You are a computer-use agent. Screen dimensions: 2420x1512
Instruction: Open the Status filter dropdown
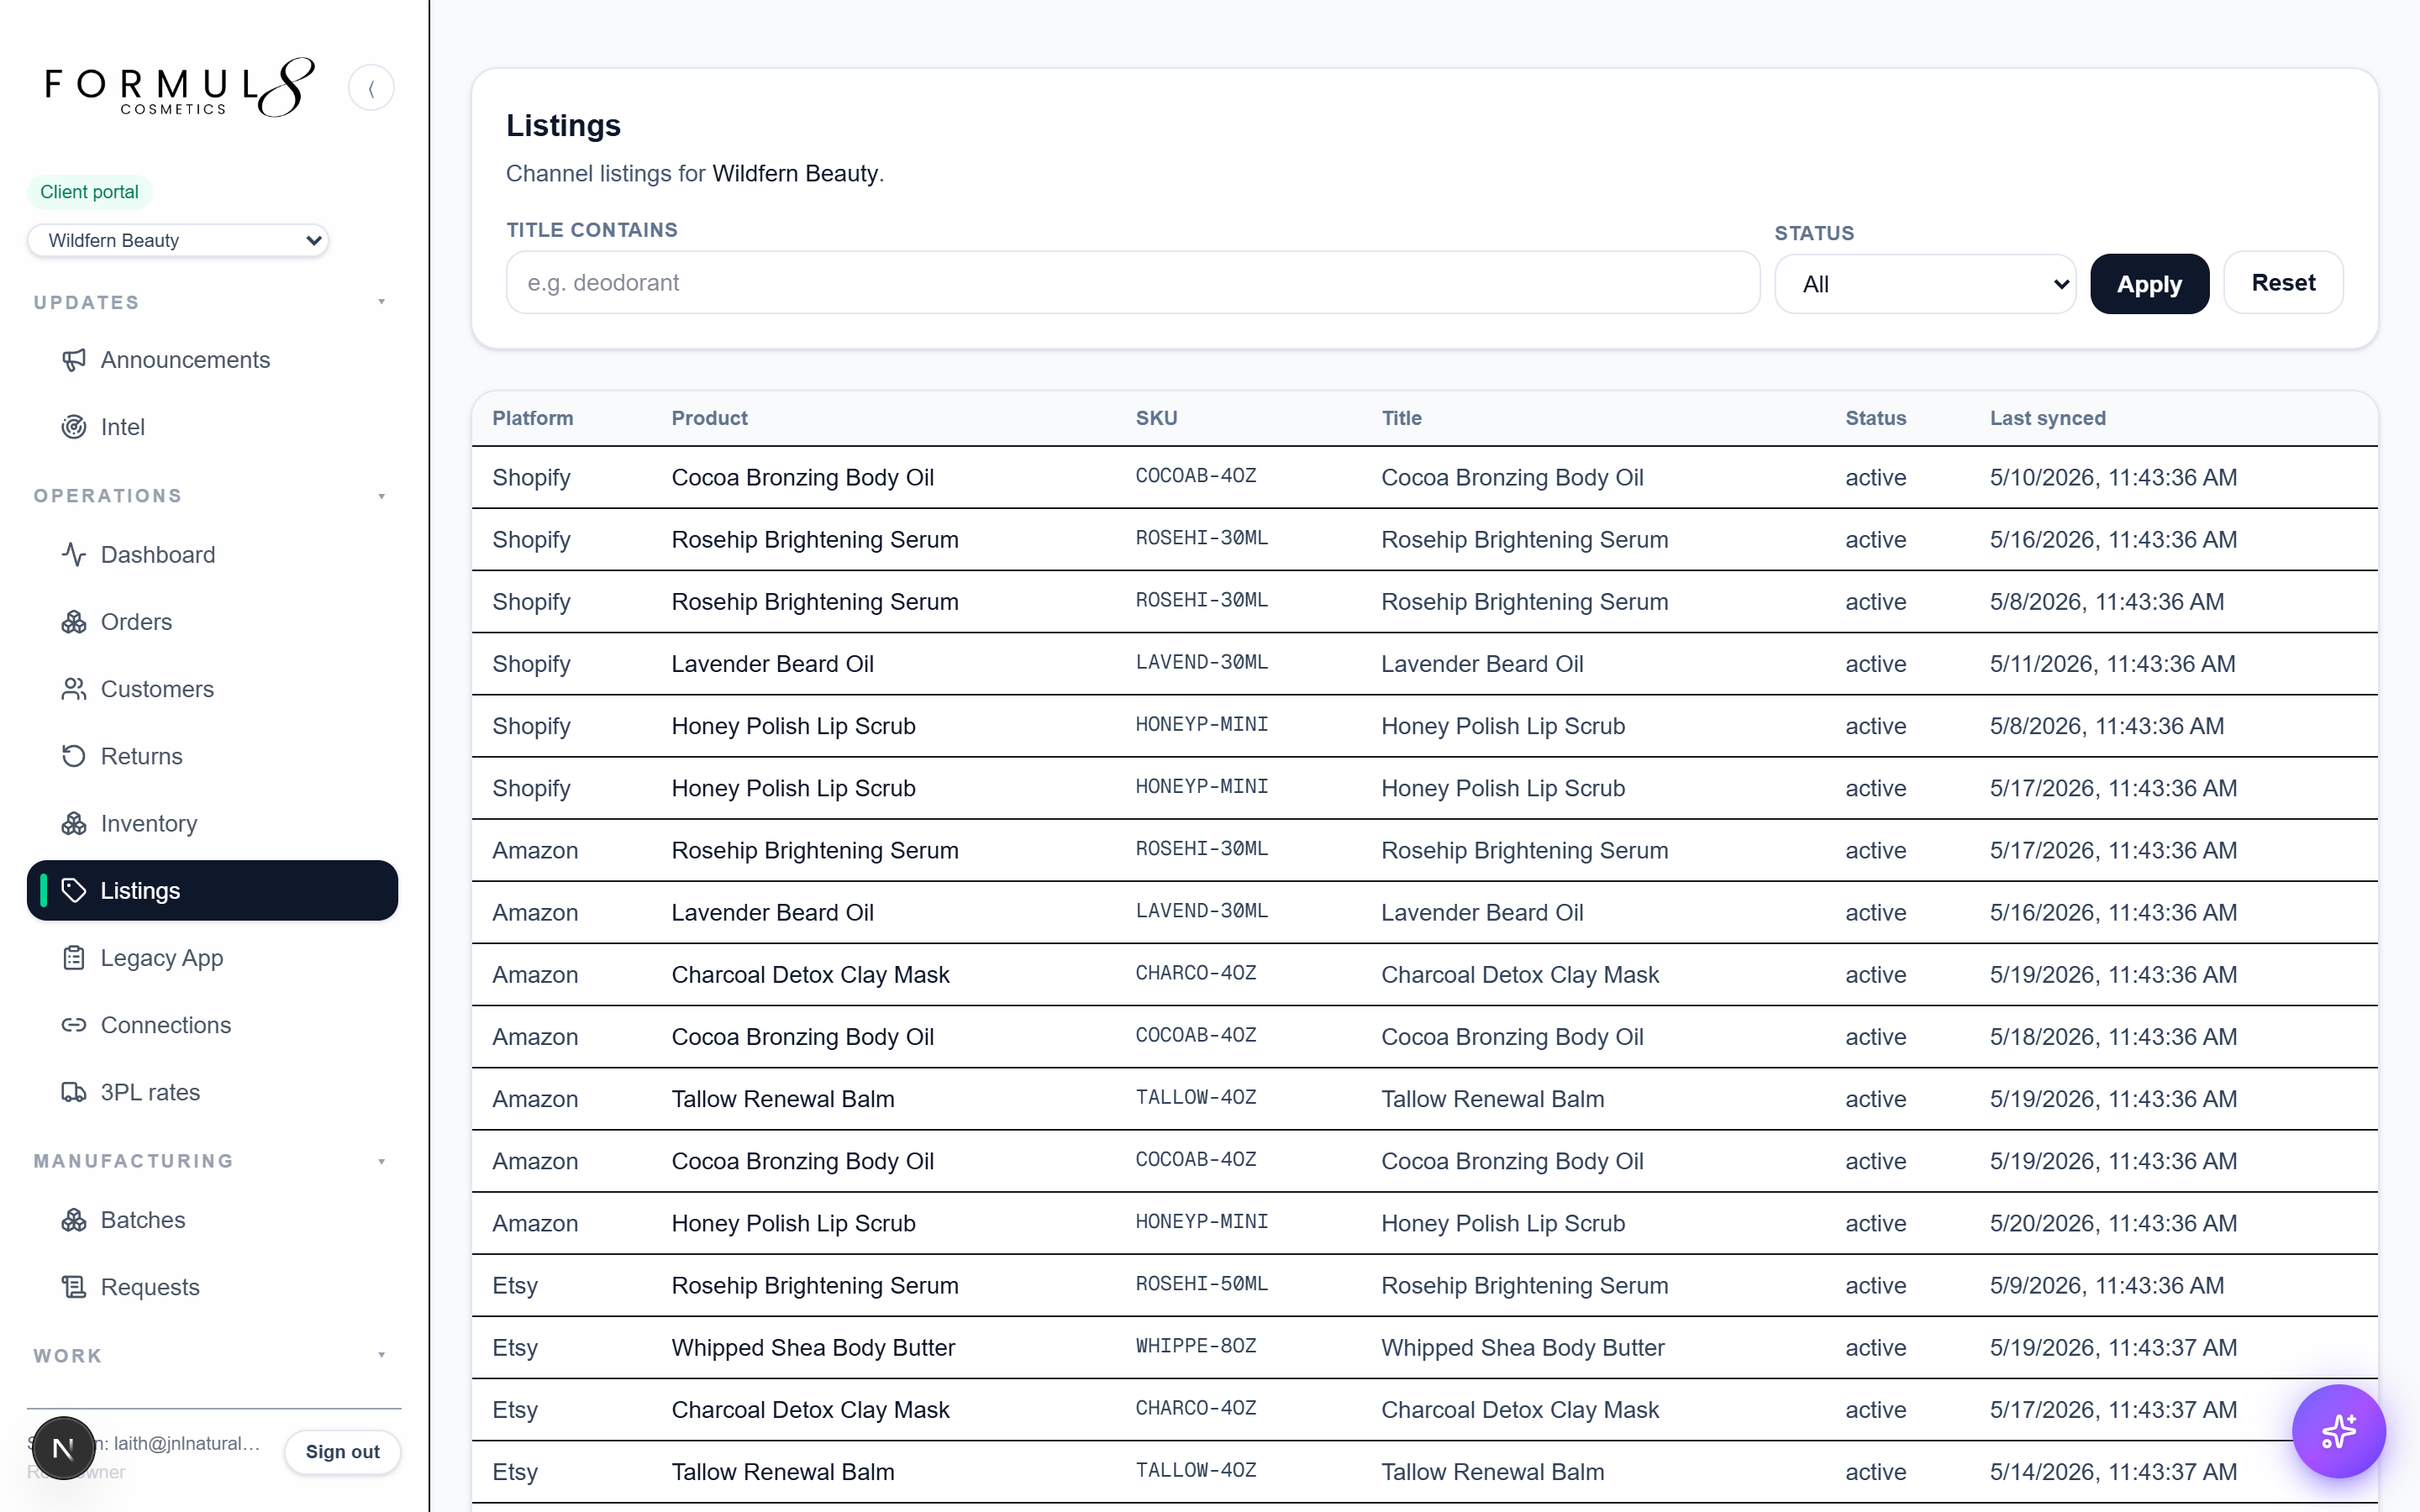(x=1925, y=284)
